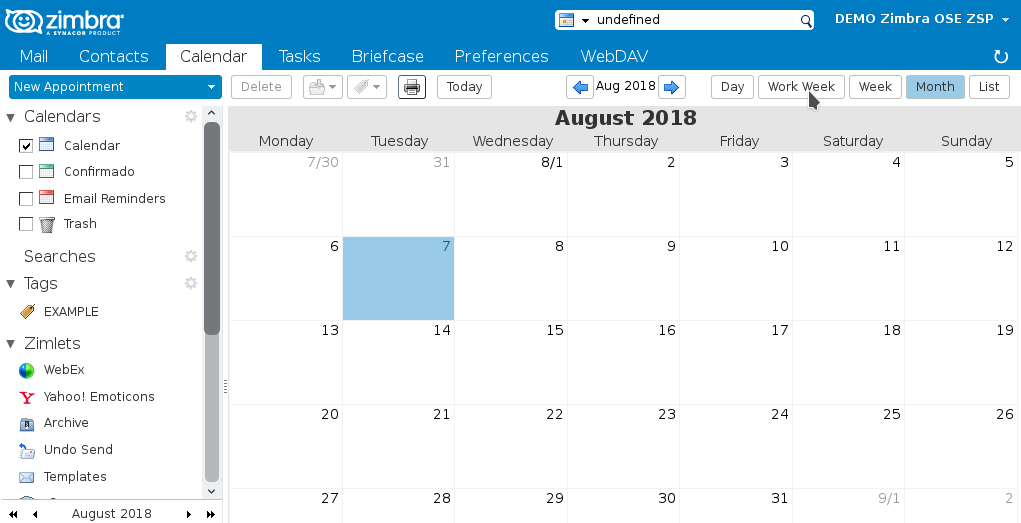Open the Briefcase tab
This screenshot has height=523, width=1021.
pos(387,57)
